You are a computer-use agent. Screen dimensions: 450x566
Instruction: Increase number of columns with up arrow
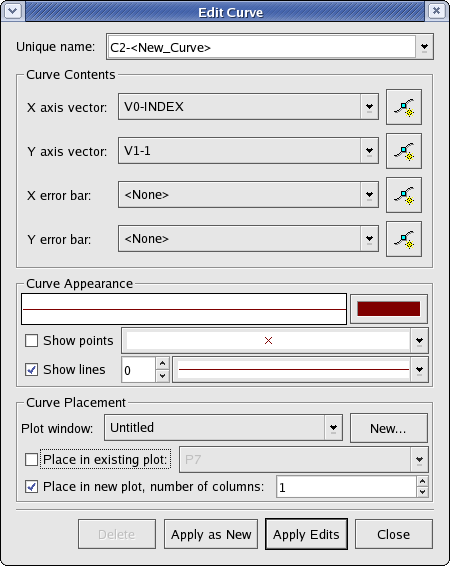click(x=422, y=481)
